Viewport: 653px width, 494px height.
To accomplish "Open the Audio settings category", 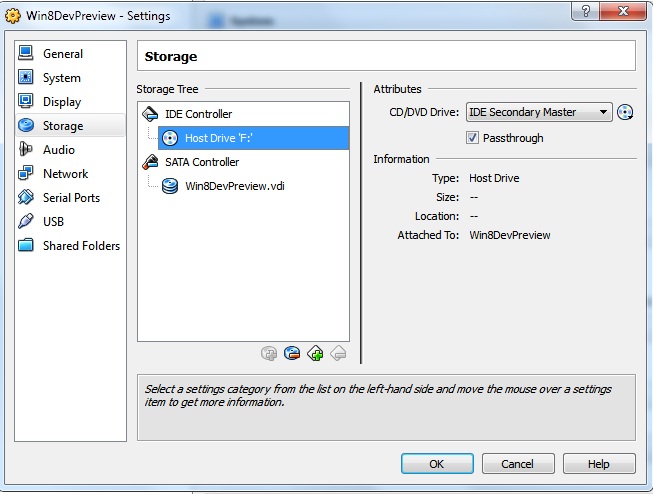I will [x=58, y=150].
